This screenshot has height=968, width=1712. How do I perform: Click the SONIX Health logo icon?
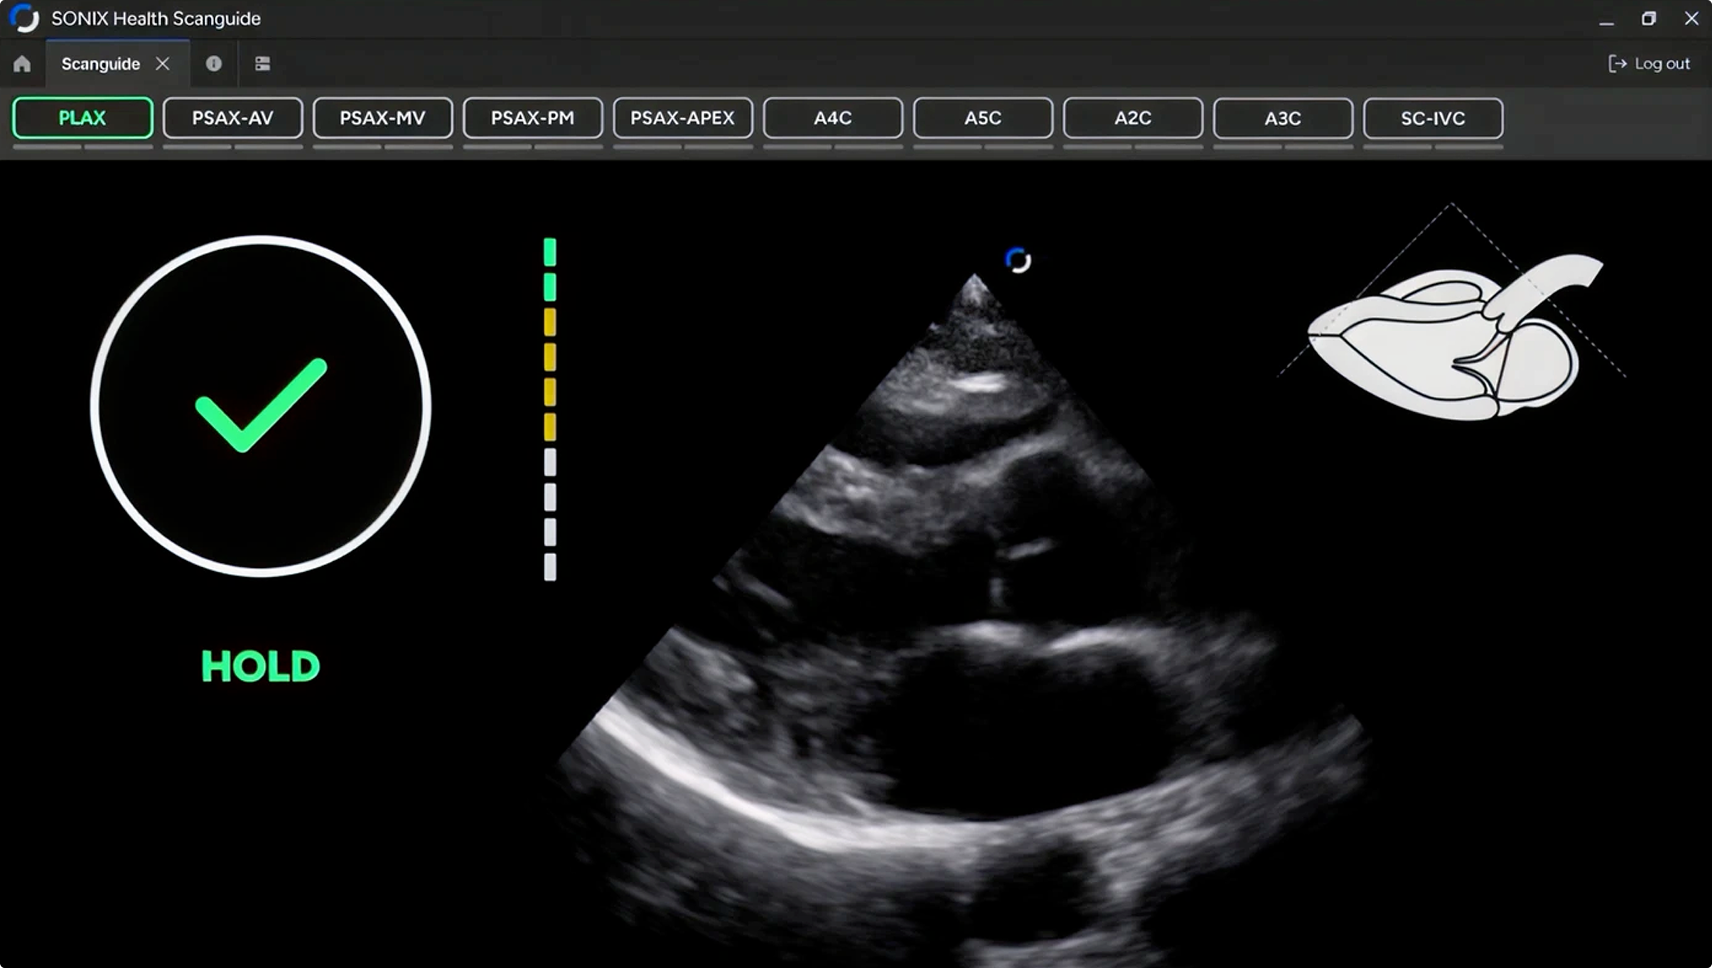point(24,18)
